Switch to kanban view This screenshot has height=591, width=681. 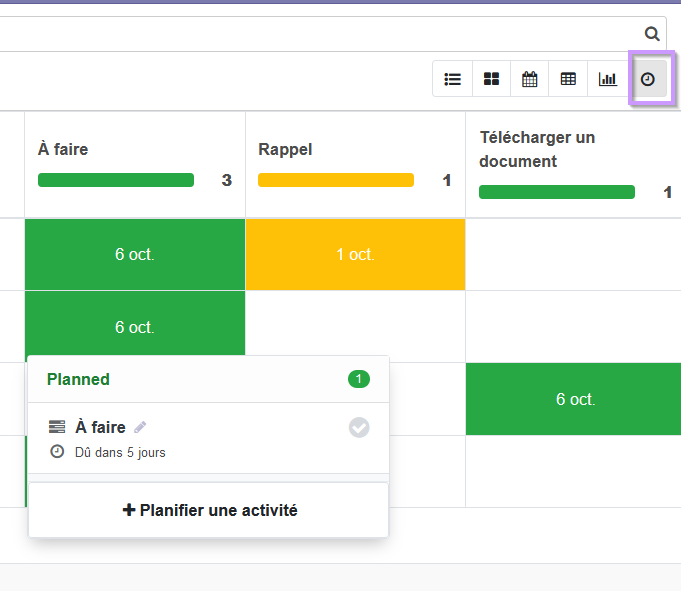(x=491, y=79)
